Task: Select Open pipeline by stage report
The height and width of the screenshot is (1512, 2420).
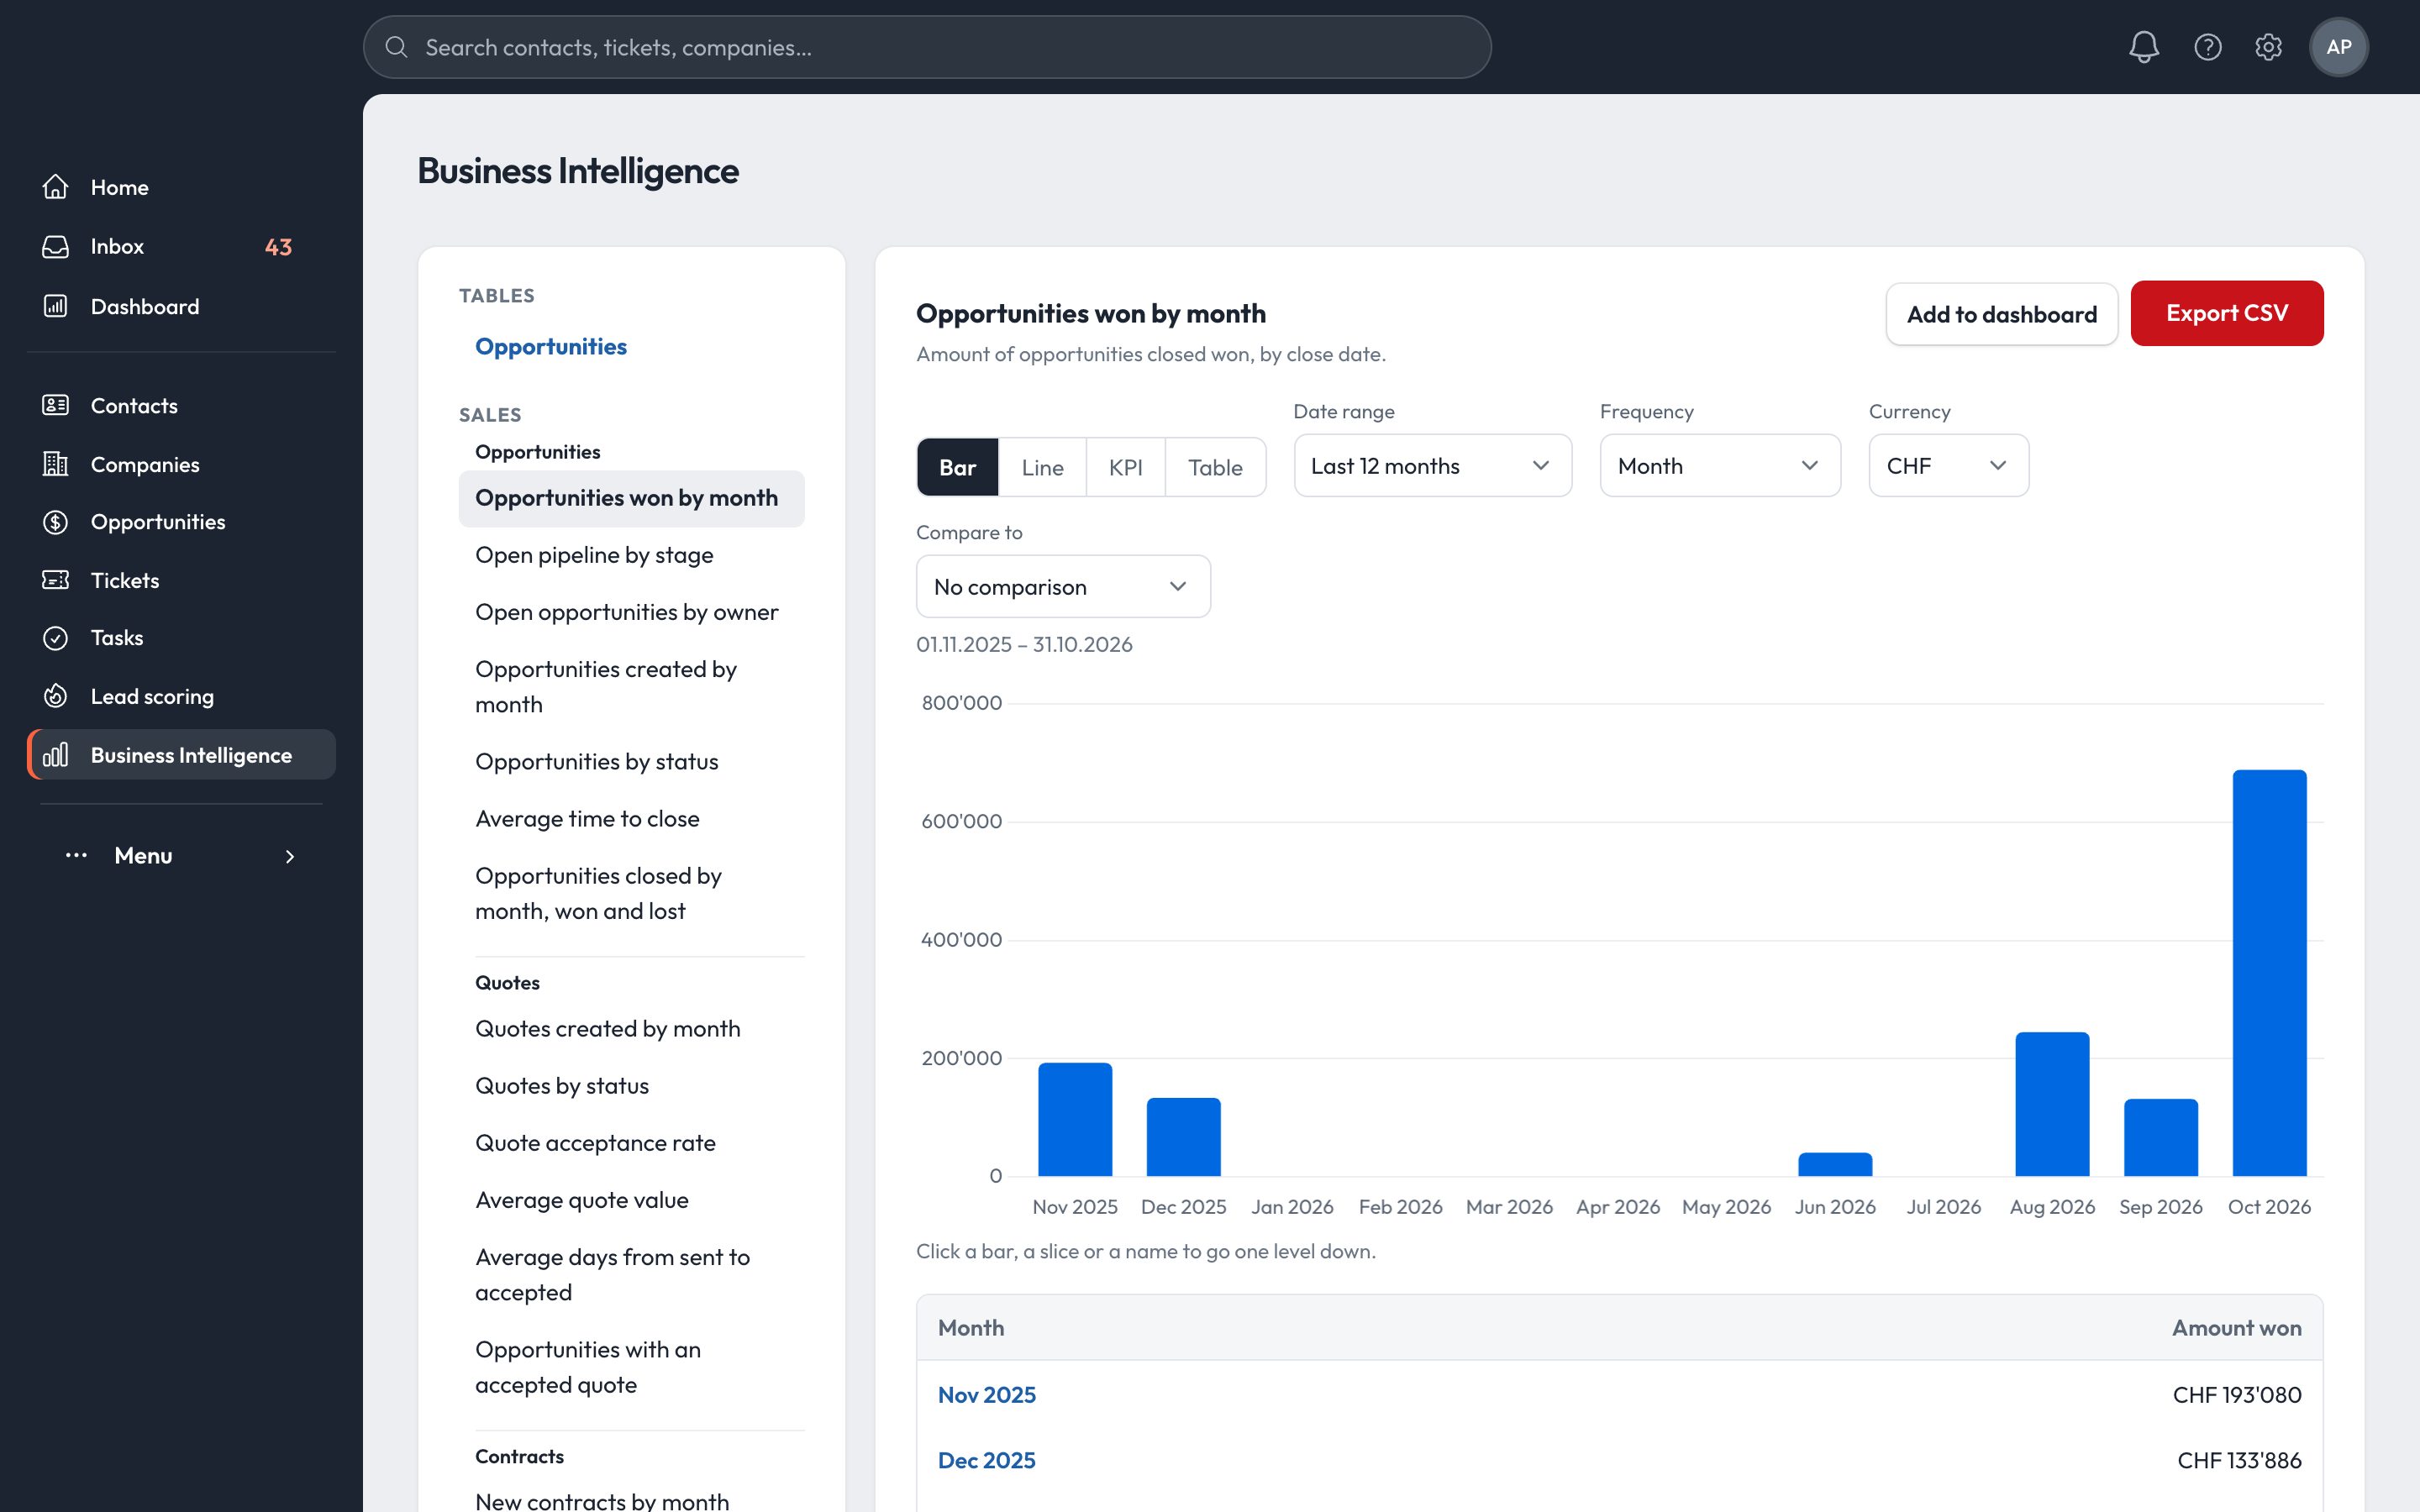Action: tap(631, 555)
